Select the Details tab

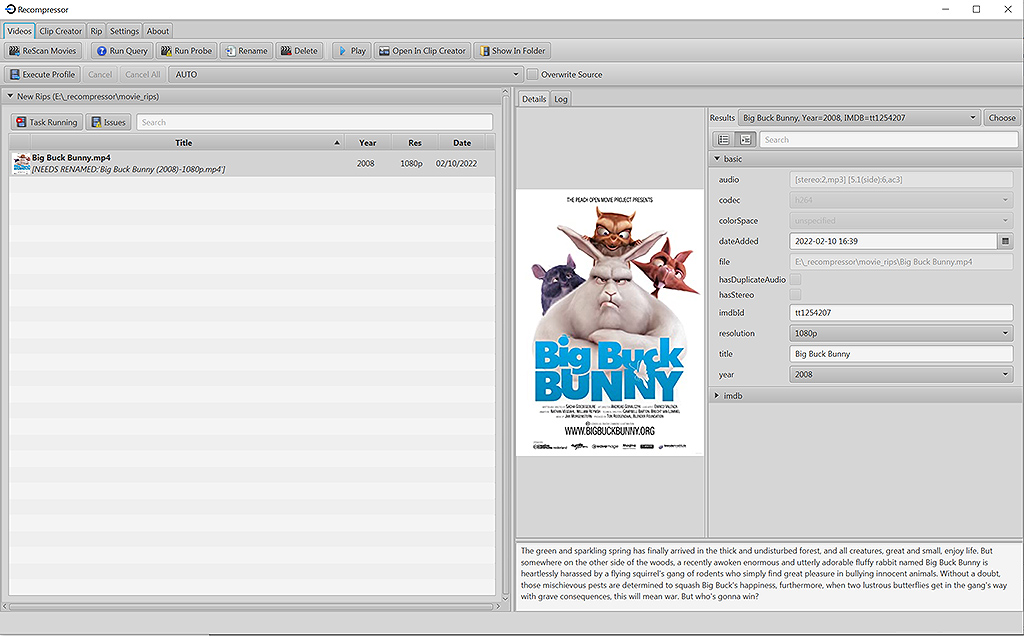point(534,99)
